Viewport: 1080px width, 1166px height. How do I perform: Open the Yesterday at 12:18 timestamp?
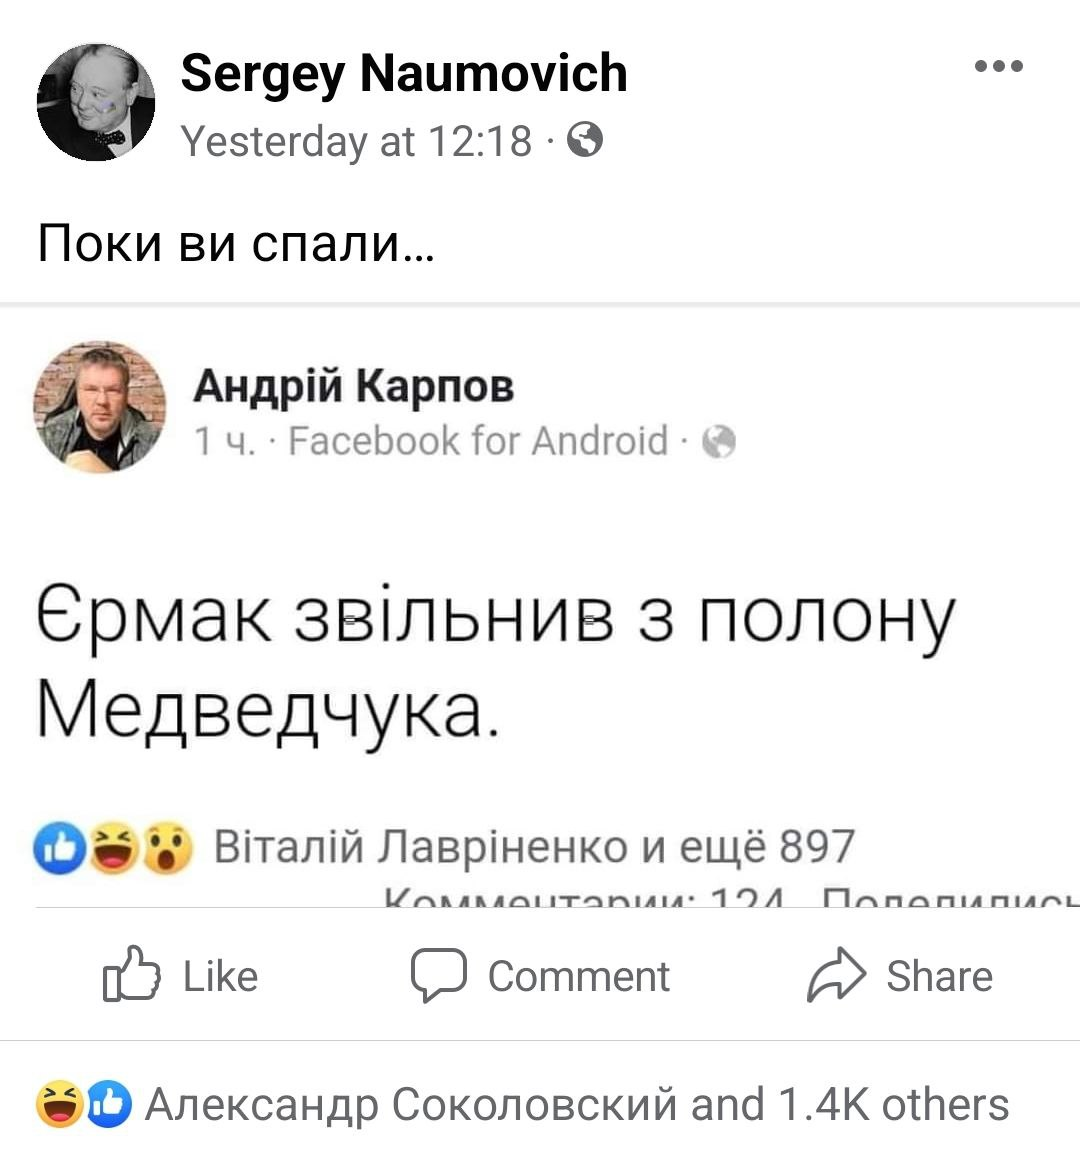[x=356, y=141]
